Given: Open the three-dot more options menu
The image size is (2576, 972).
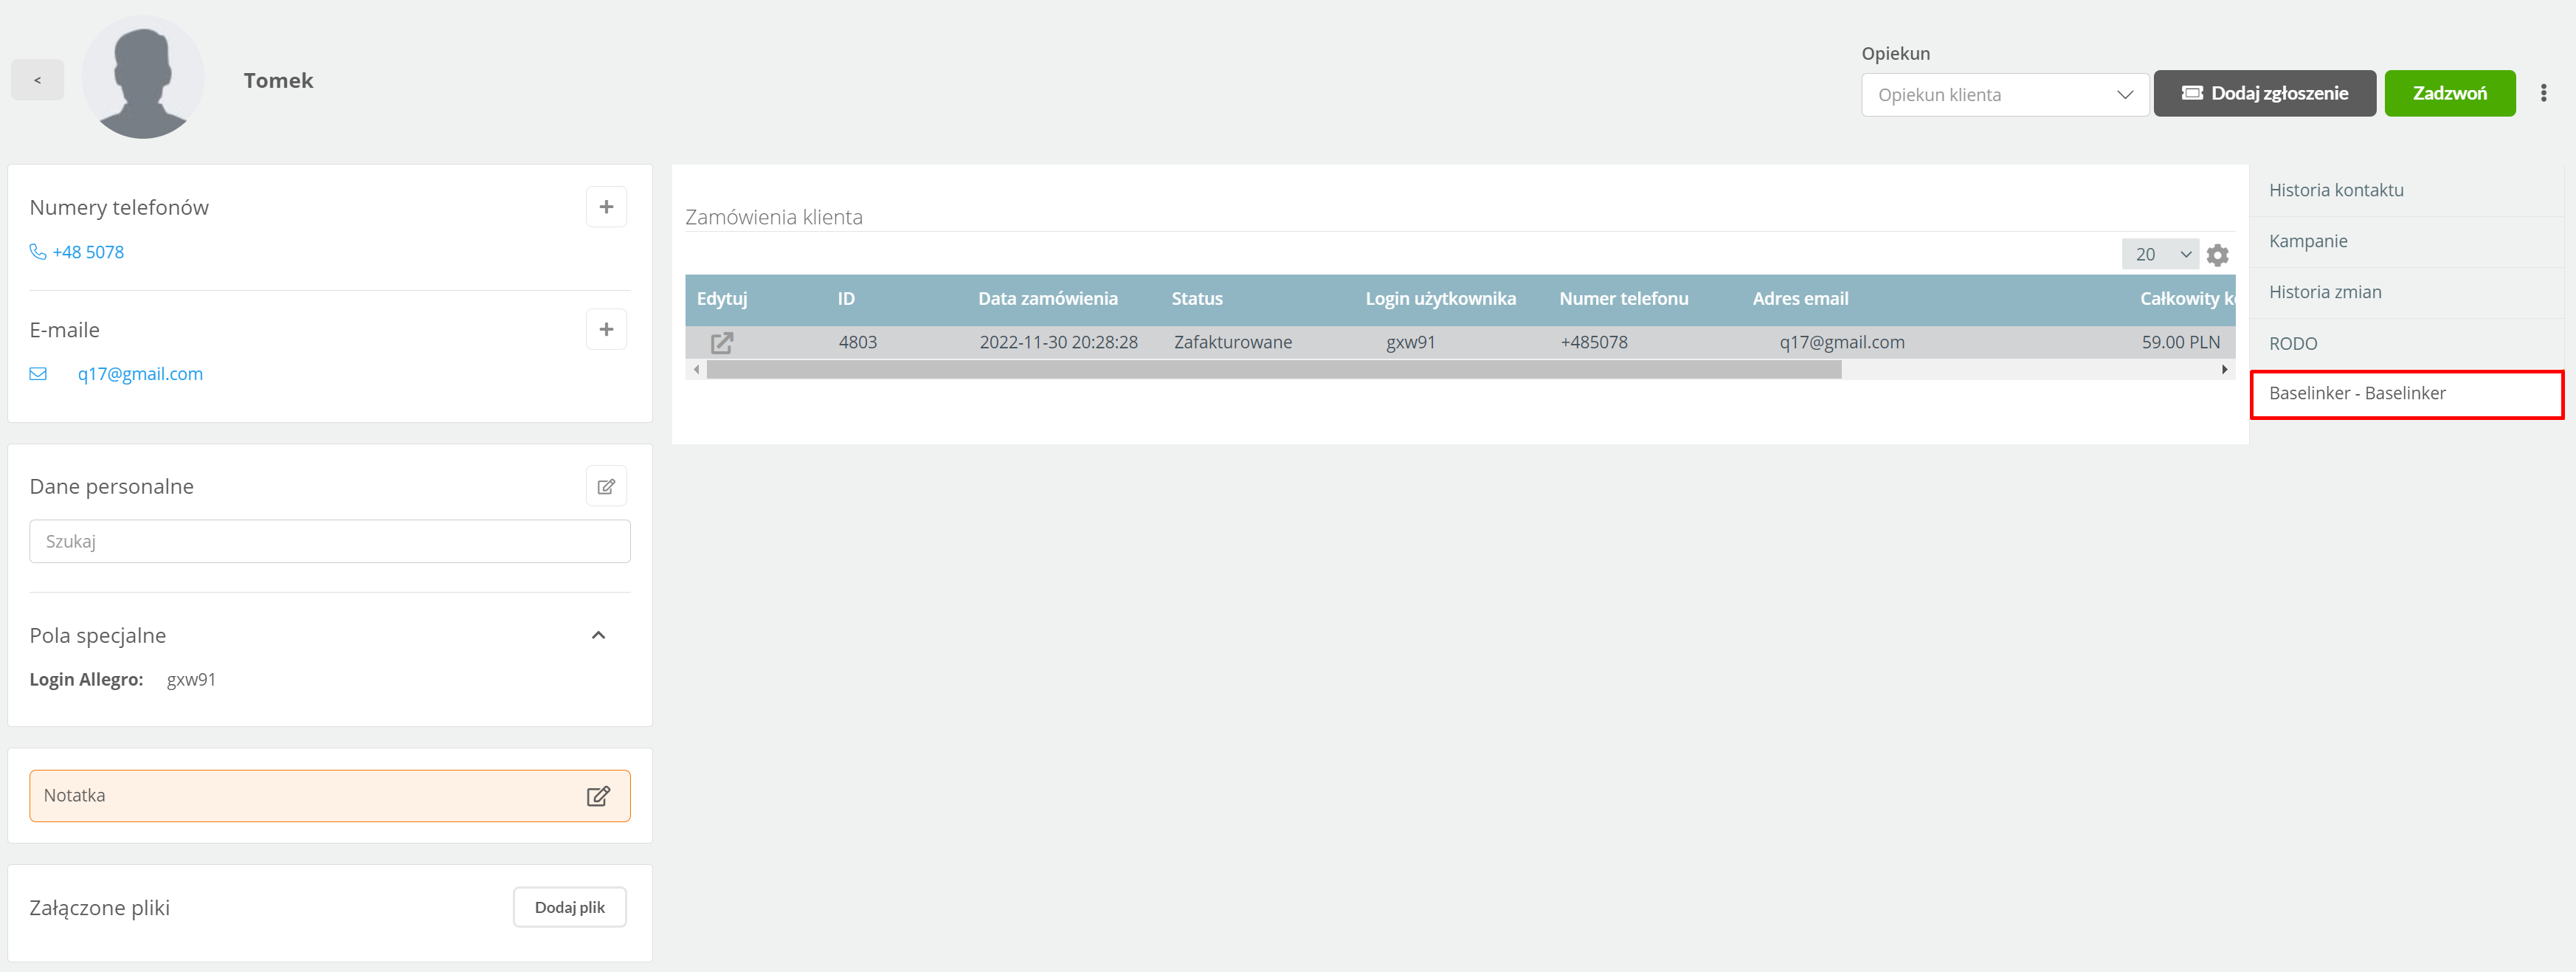Looking at the screenshot, I should click(2543, 93).
